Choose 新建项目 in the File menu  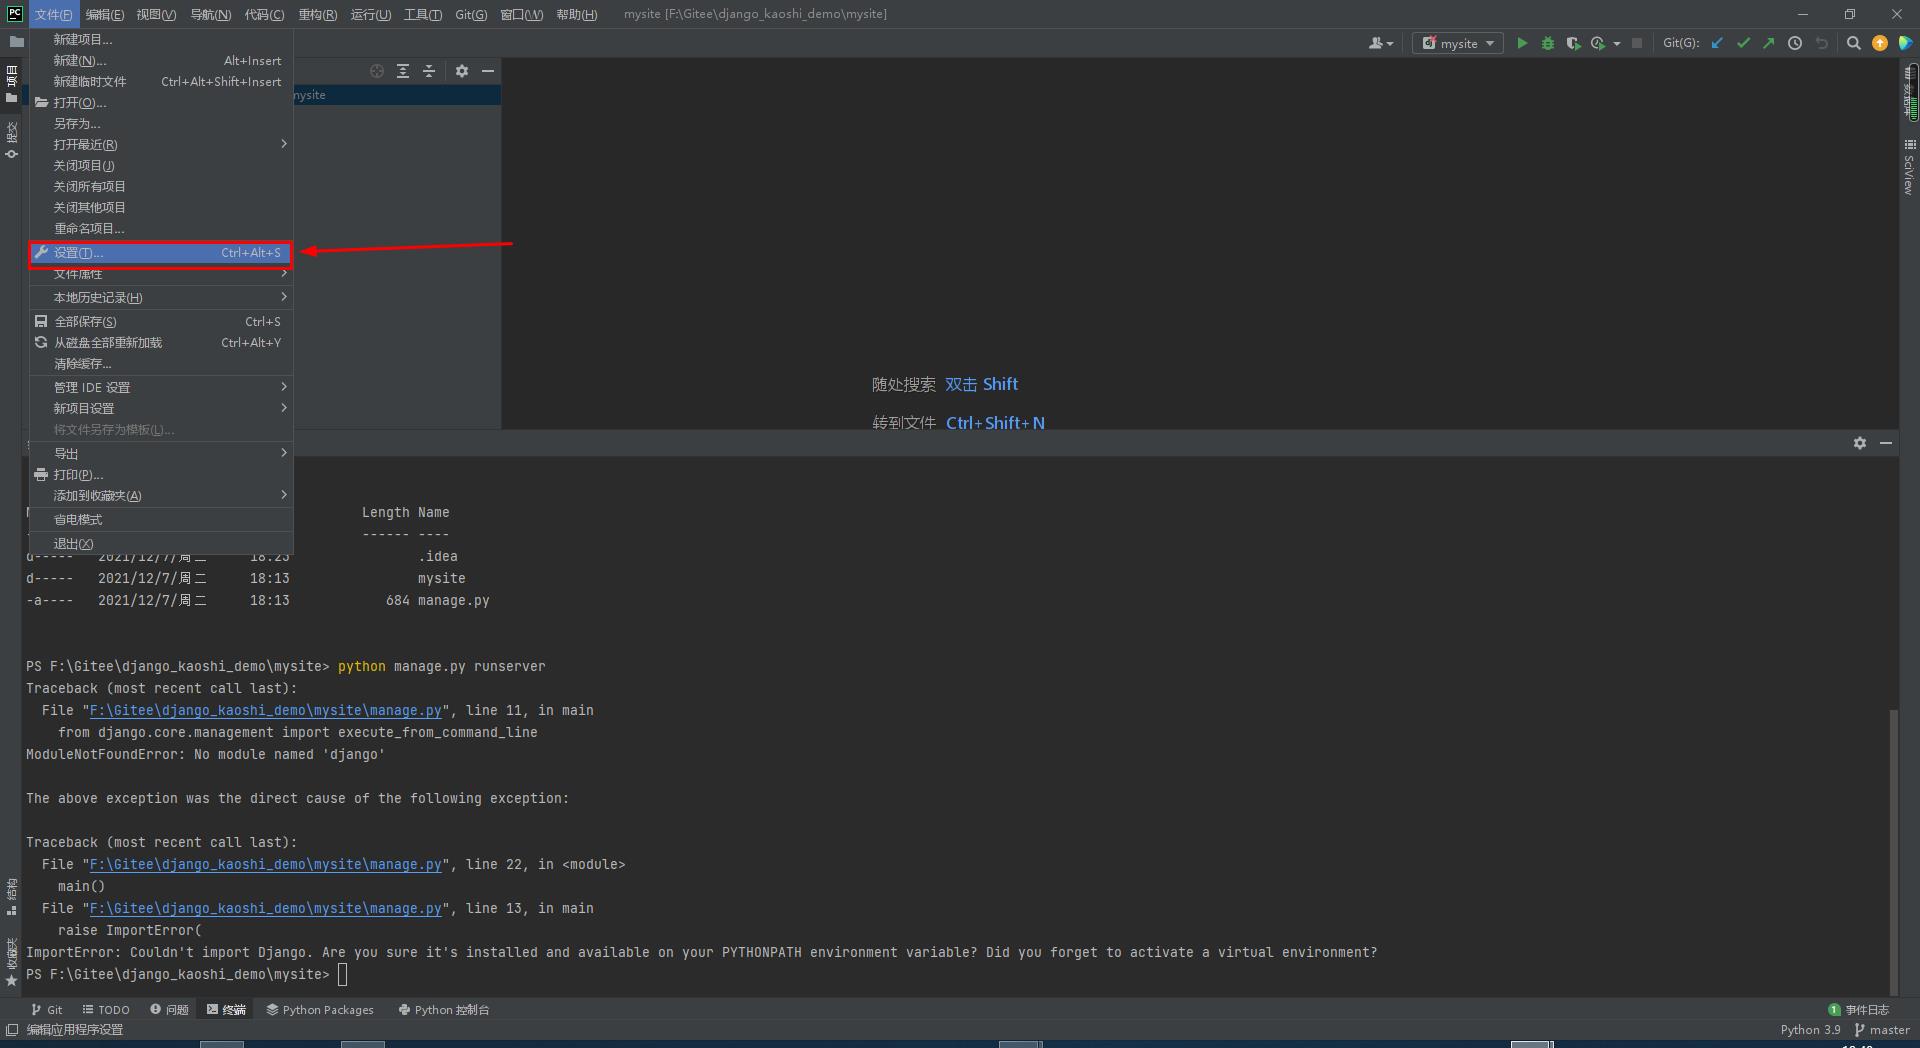click(x=161, y=40)
